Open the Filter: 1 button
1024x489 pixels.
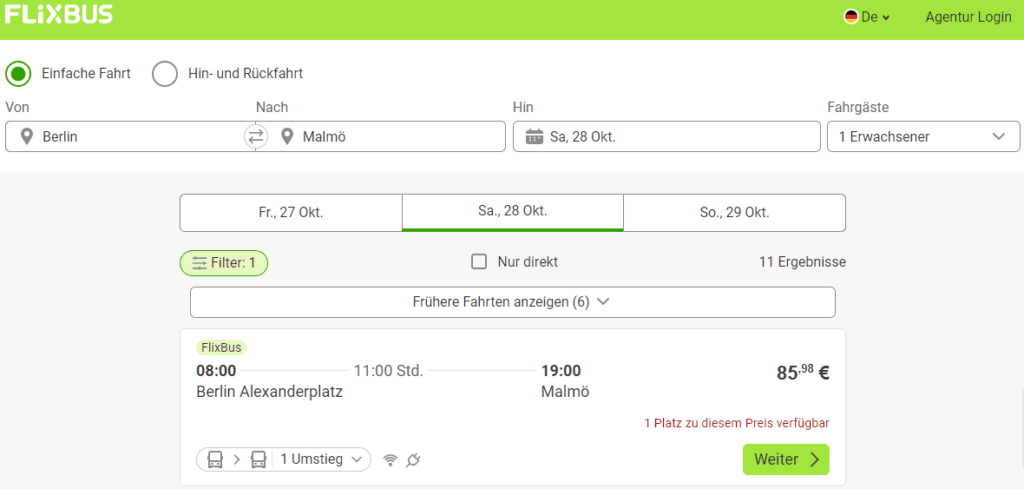pyautogui.click(x=224, y=263)
